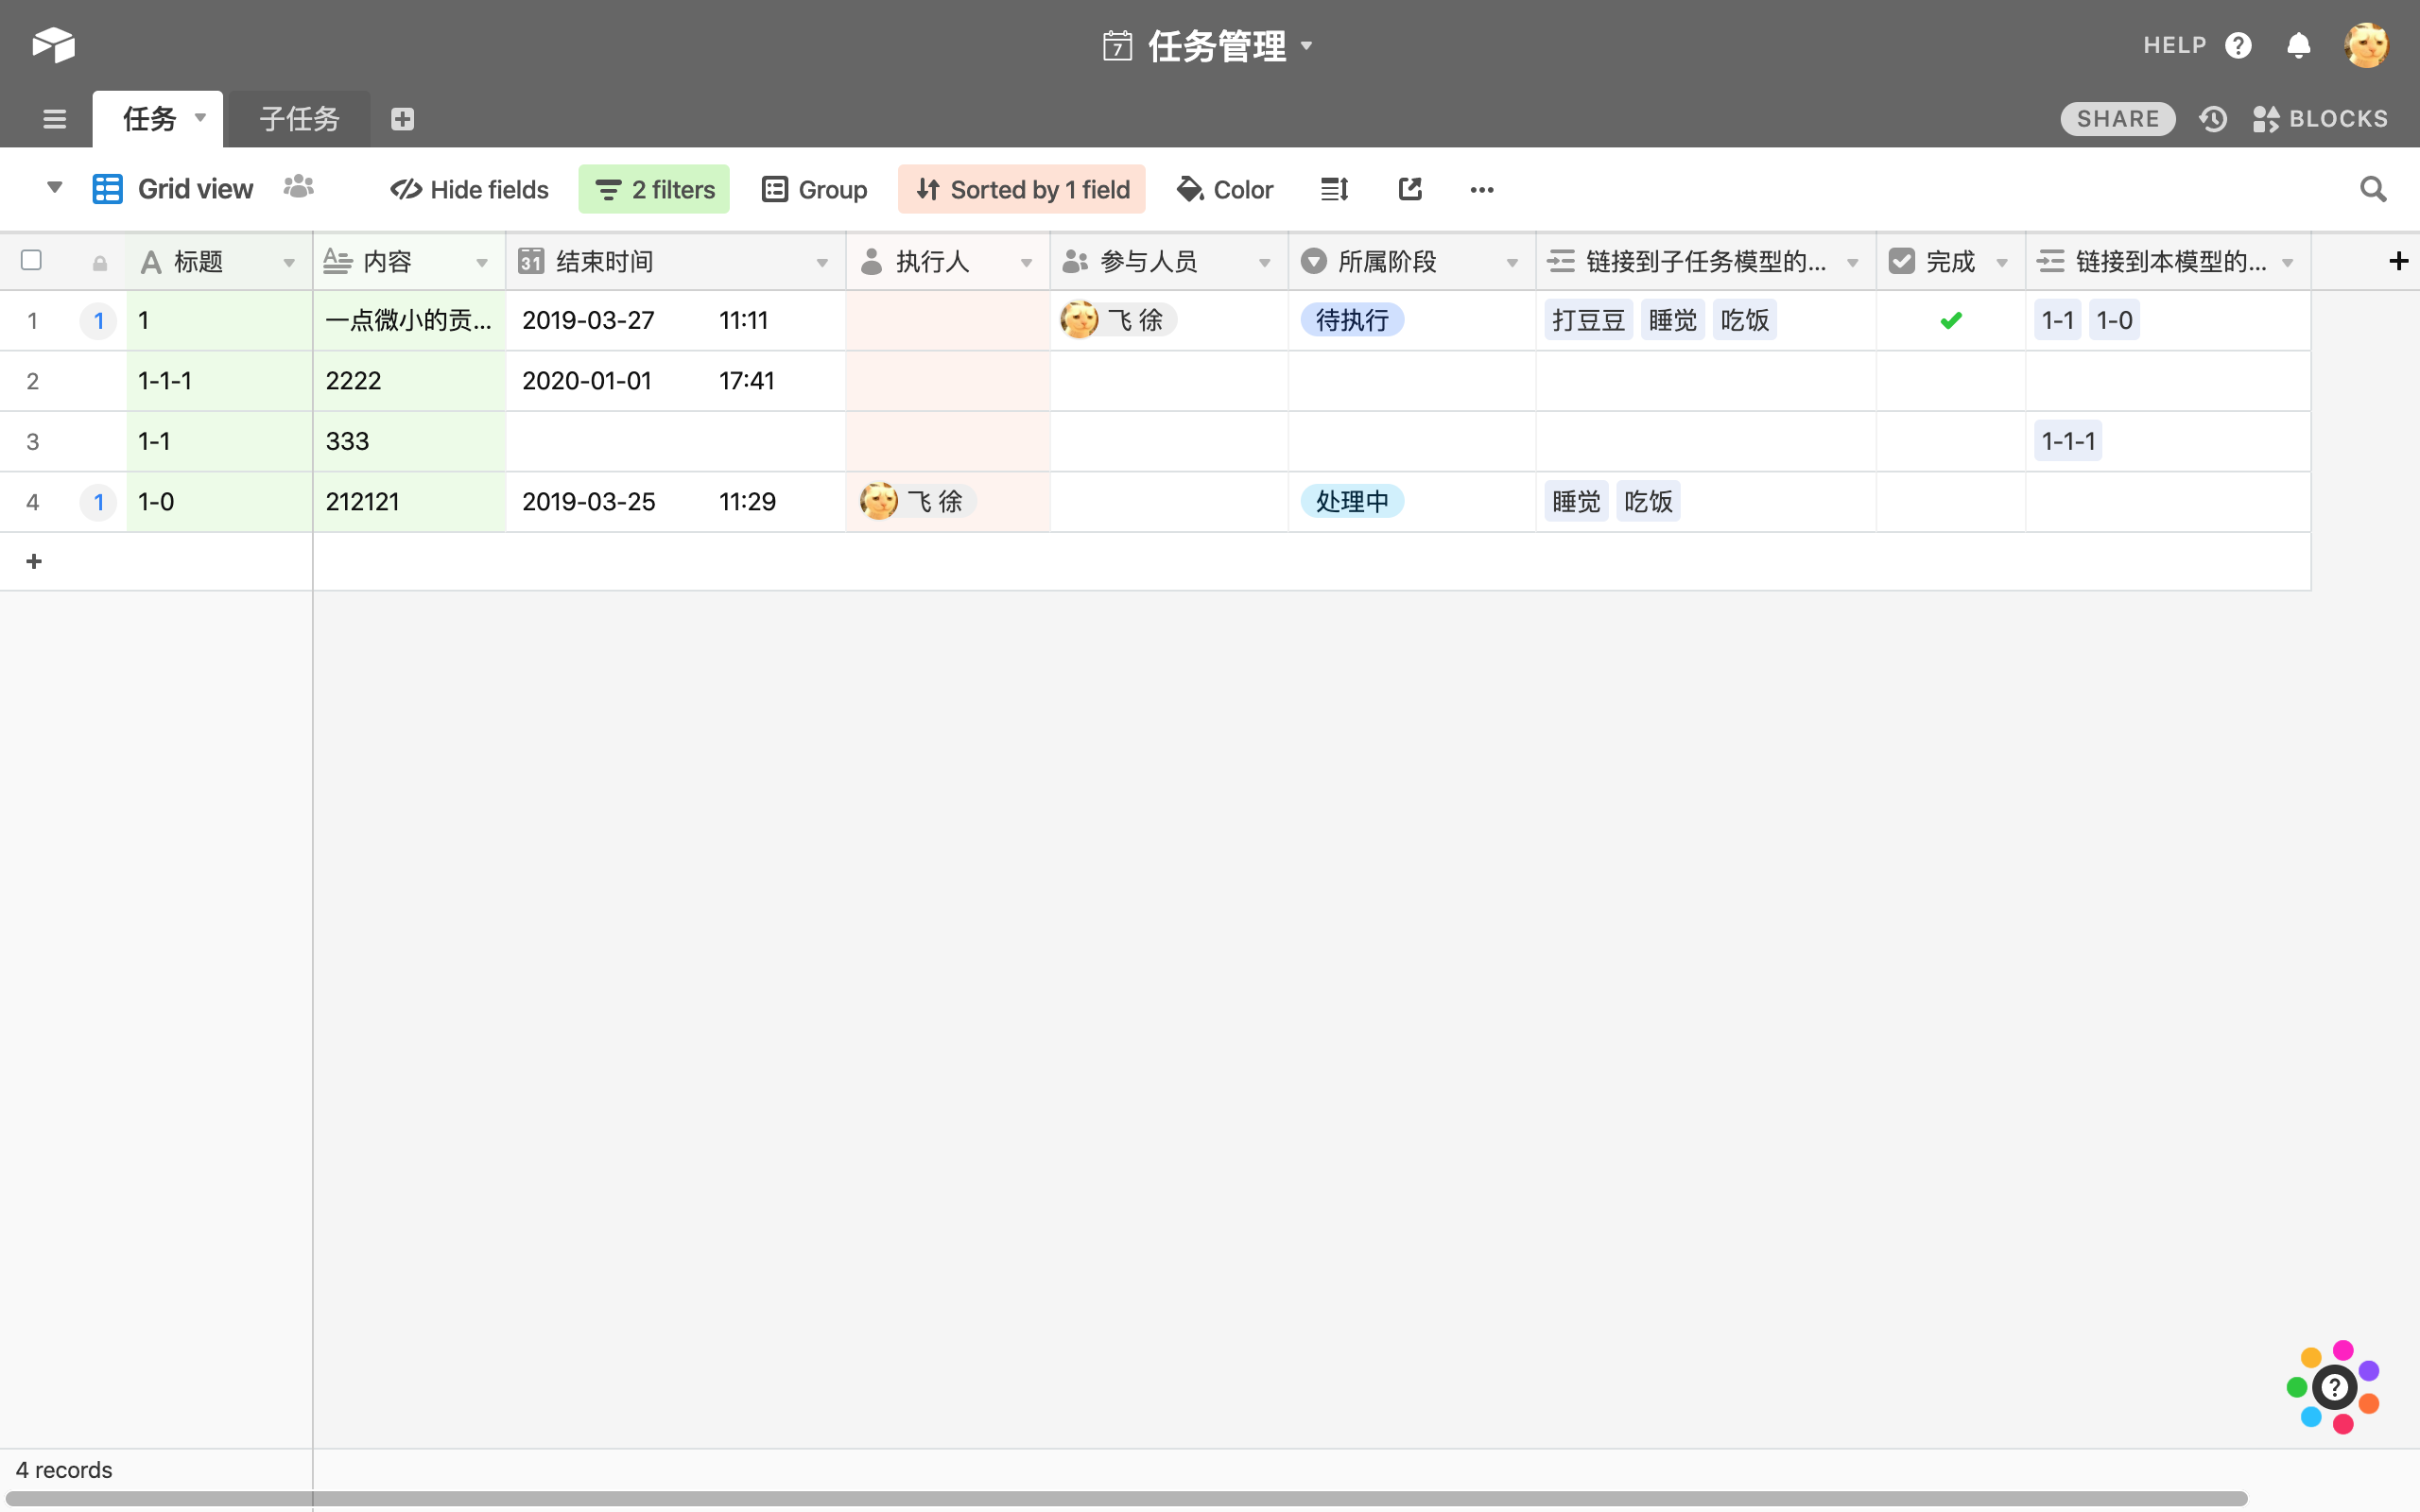Expand the 标题 column header dropdown
The image size is (2420, 1512).
tap(289, 263)
